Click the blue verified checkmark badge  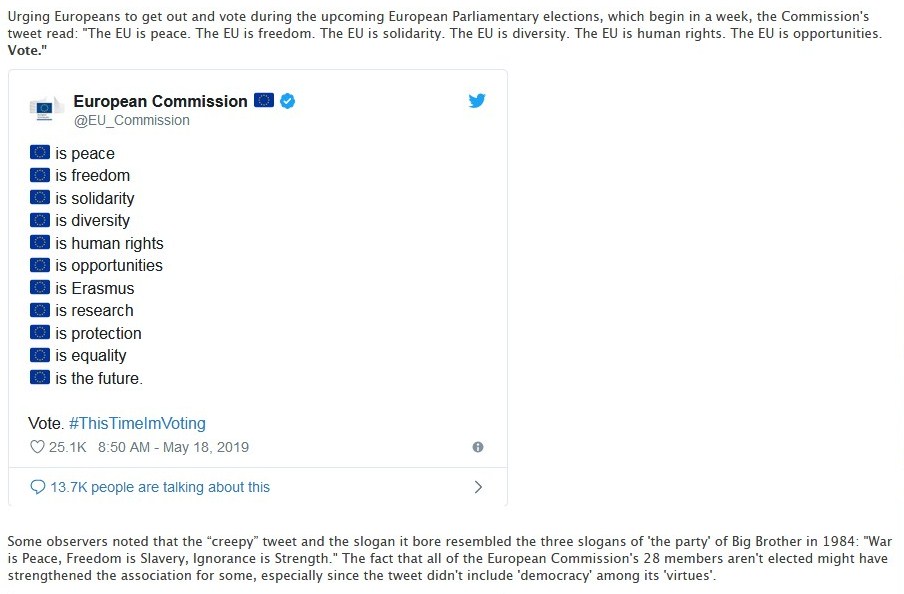[288, 101]
